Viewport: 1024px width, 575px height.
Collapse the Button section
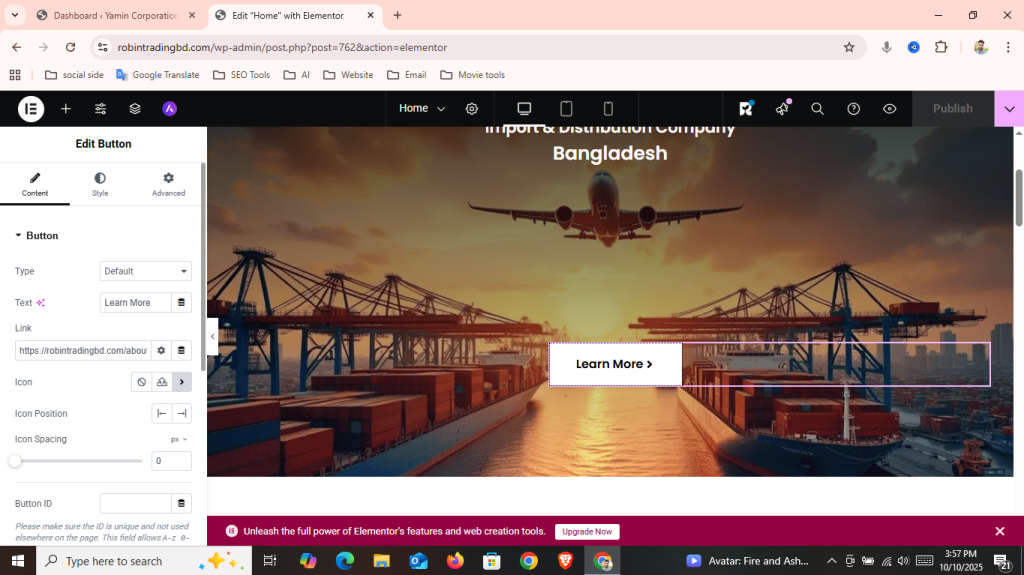pyautogui.click(x=18, y=236)
